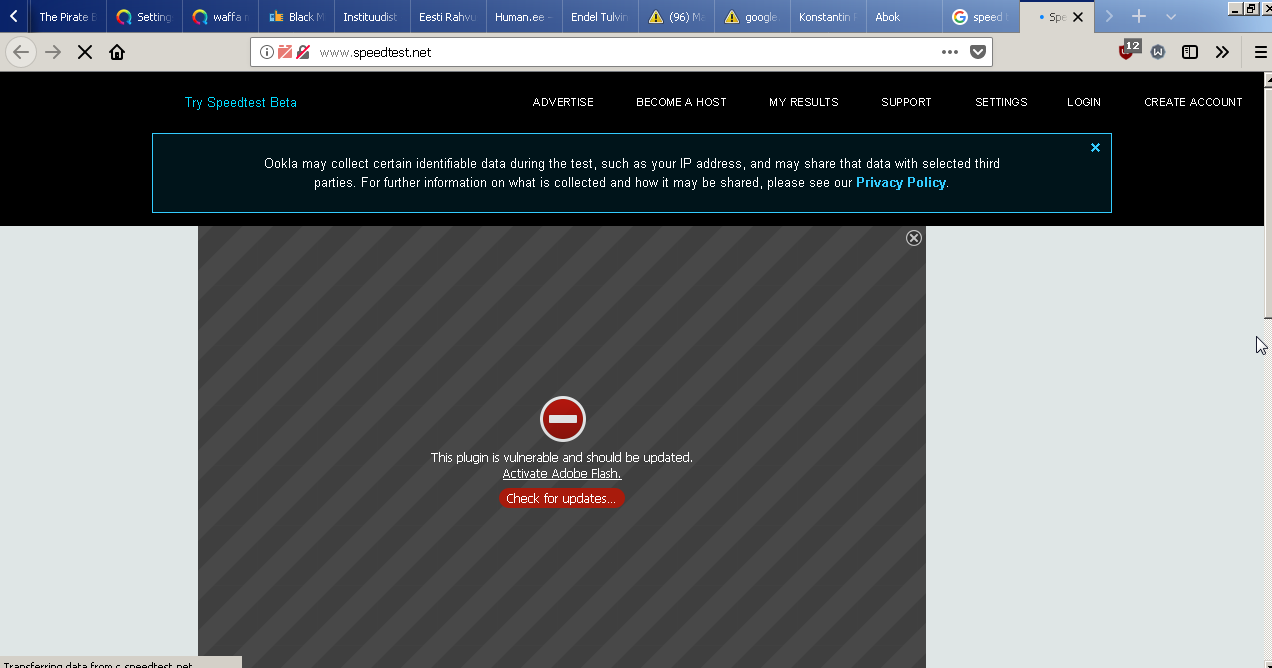This screenshot has height=668, width=1272.
Task: Switch to the waffa tab
Action: coord(220,17)
